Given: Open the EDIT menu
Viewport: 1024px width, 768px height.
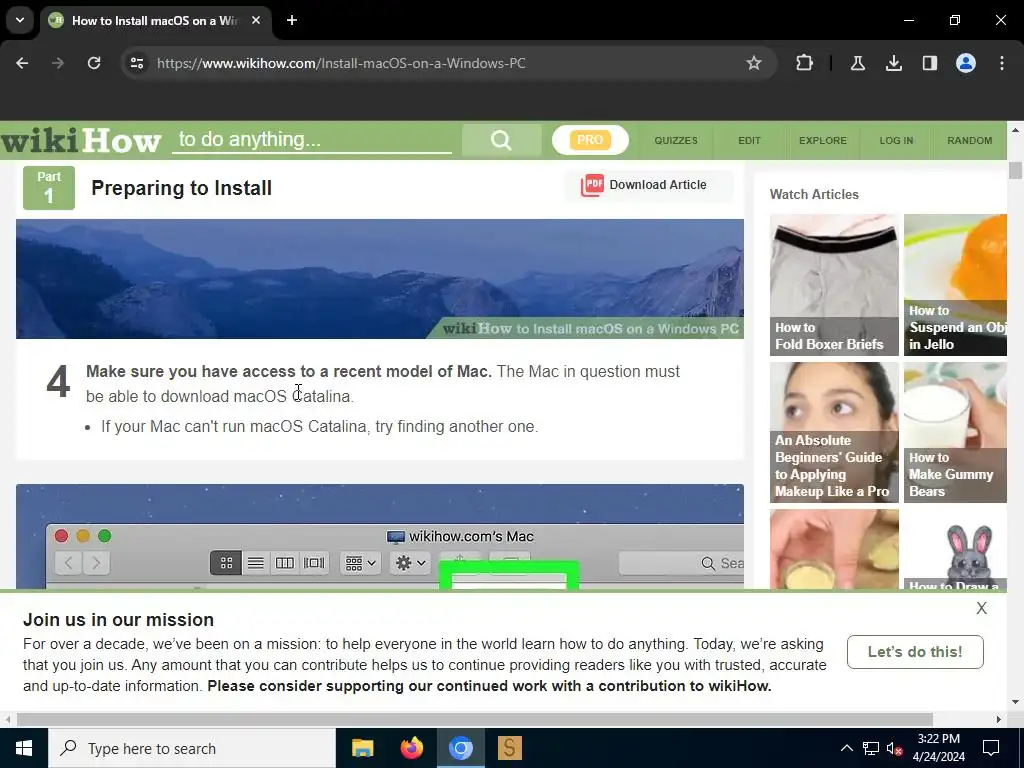Looking at the screenshot, I should pos(749,140).
